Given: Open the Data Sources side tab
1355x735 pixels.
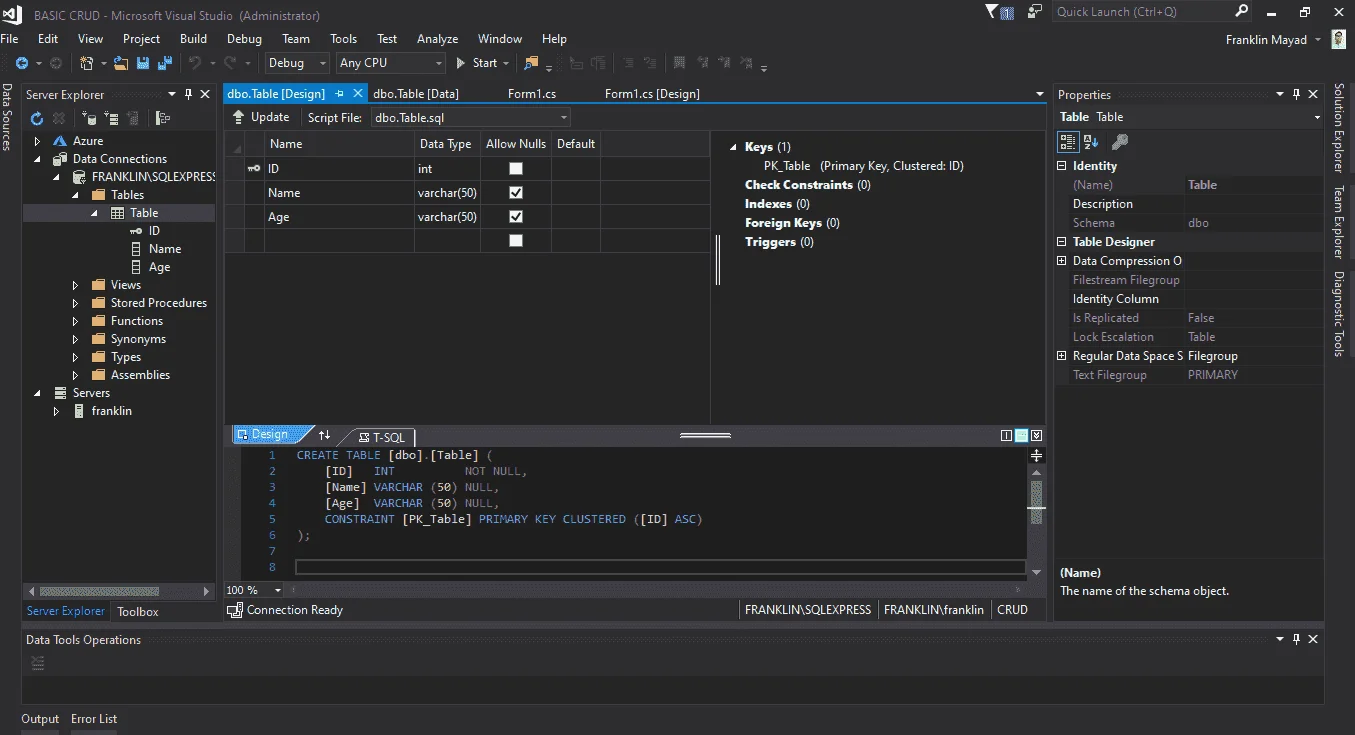Looking at the screenshot, I should pyautogui.click(x=7, y=117).
